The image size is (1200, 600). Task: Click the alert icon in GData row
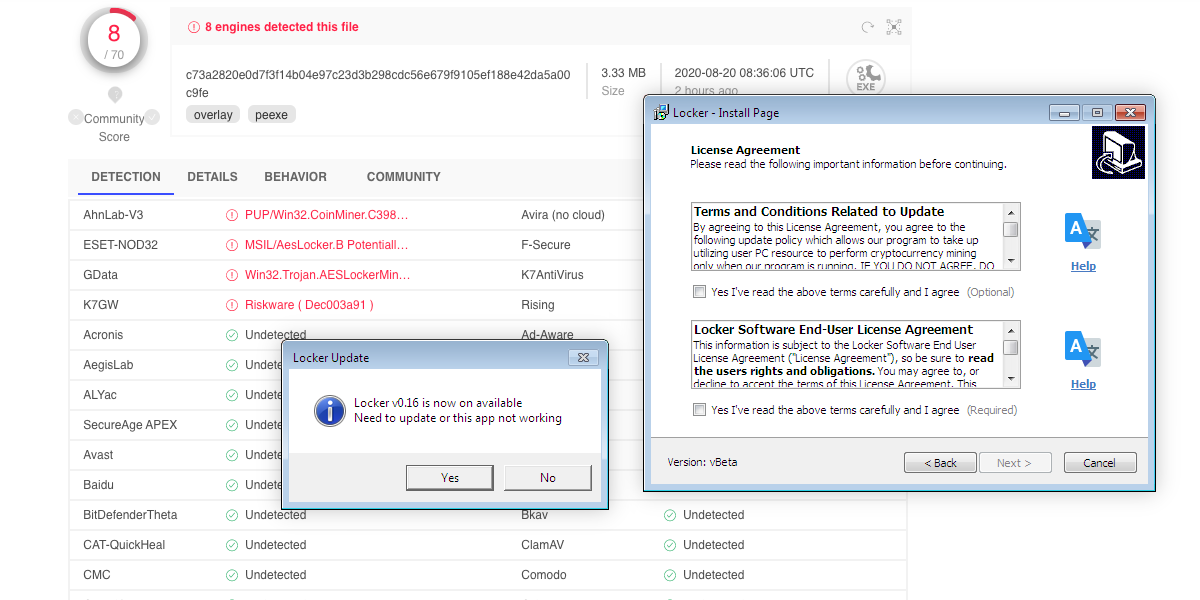click(x=232, y=275)
